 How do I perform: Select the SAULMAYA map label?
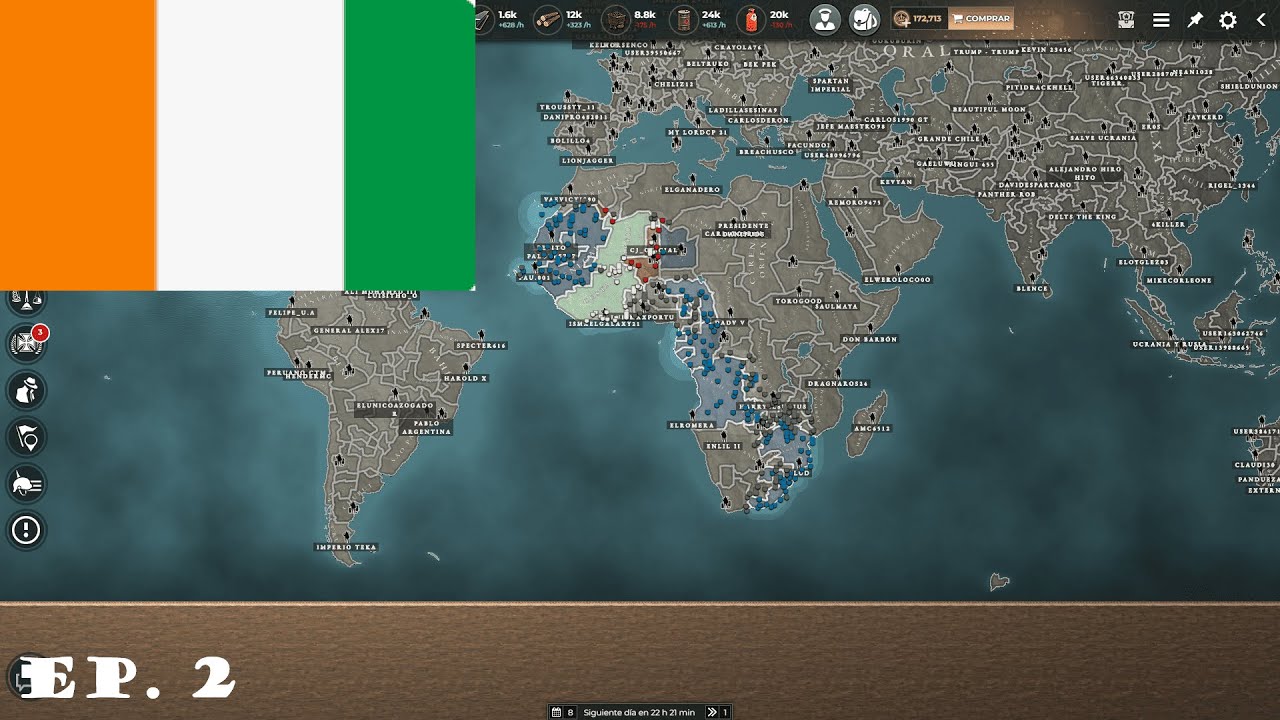point(837,307)
